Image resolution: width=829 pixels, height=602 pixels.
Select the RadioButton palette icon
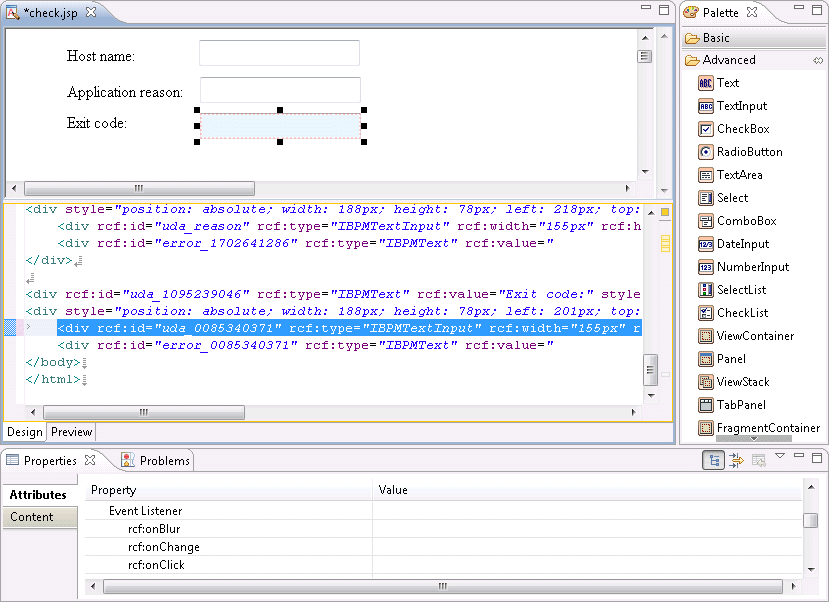(x=705, y=152)
